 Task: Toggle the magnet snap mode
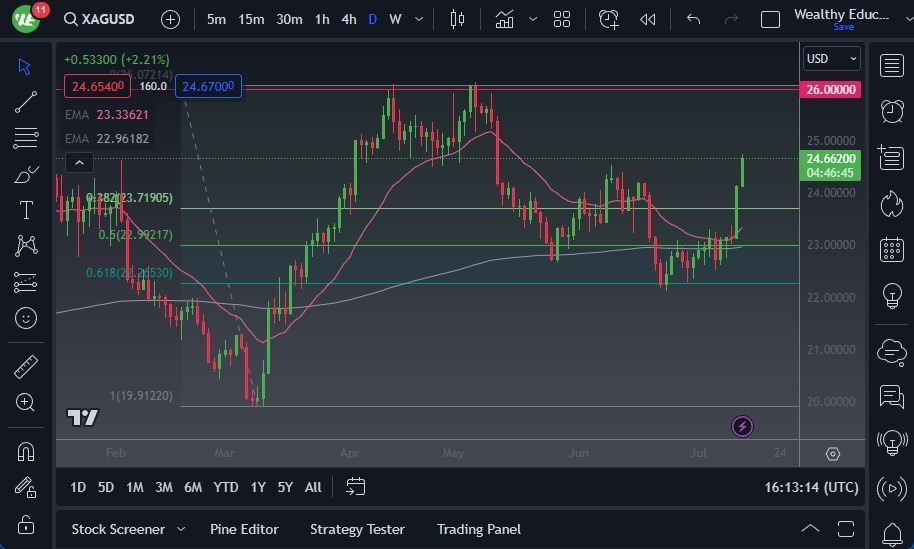click(x=26, y=451)
